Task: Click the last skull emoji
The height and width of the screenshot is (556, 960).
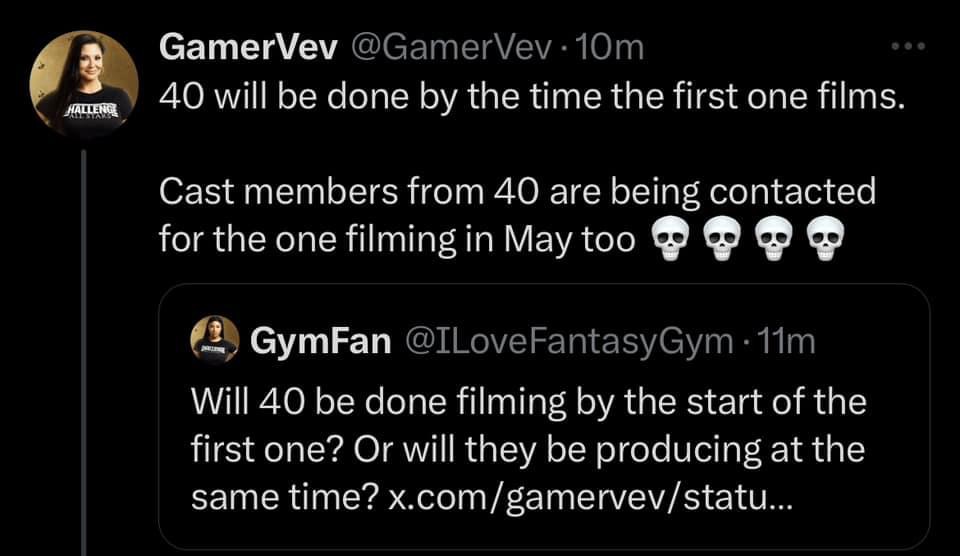Action: tap(826, 238)
